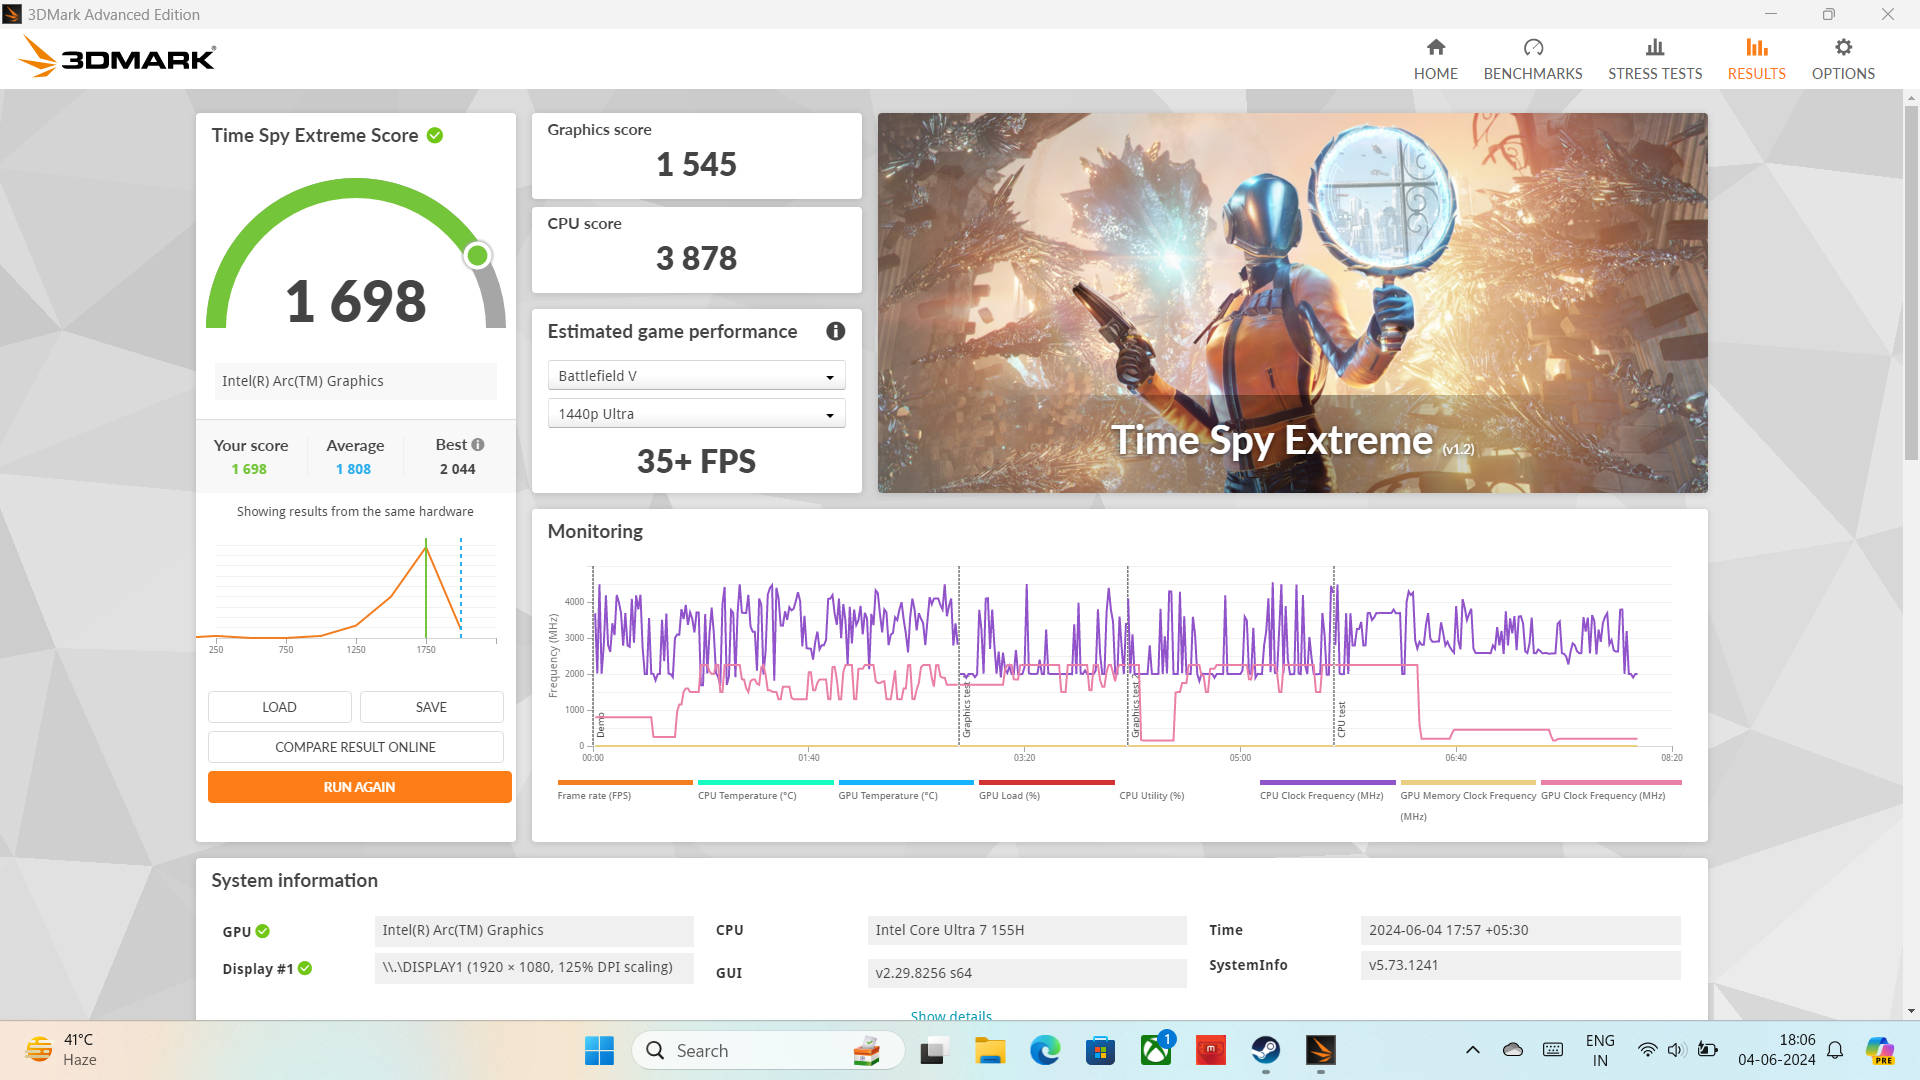The width and height of the screenshot is (1920, 1080).
Task: Open Task View from the taskbar
Action: pyautogui.click(x=933, y=1050)
